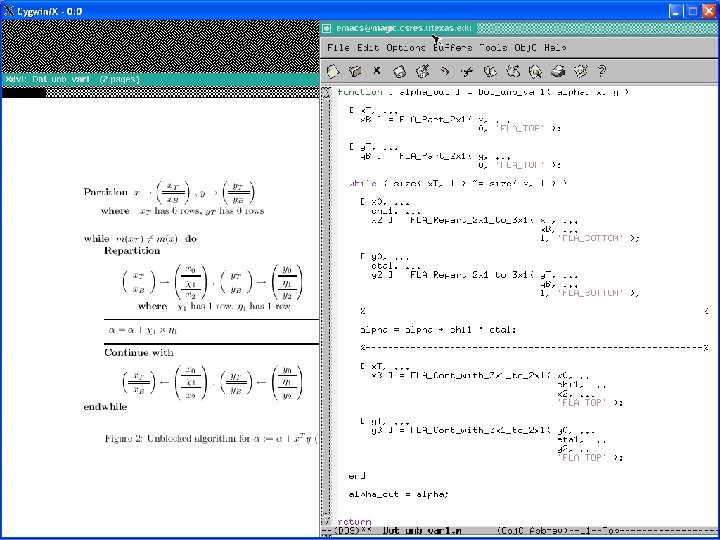Image resolution: width=720 pixels, height=540 pixels.
Task: Click the 'Figure 2: Unblocked algorithm' caption
Action: pos(210,439)
